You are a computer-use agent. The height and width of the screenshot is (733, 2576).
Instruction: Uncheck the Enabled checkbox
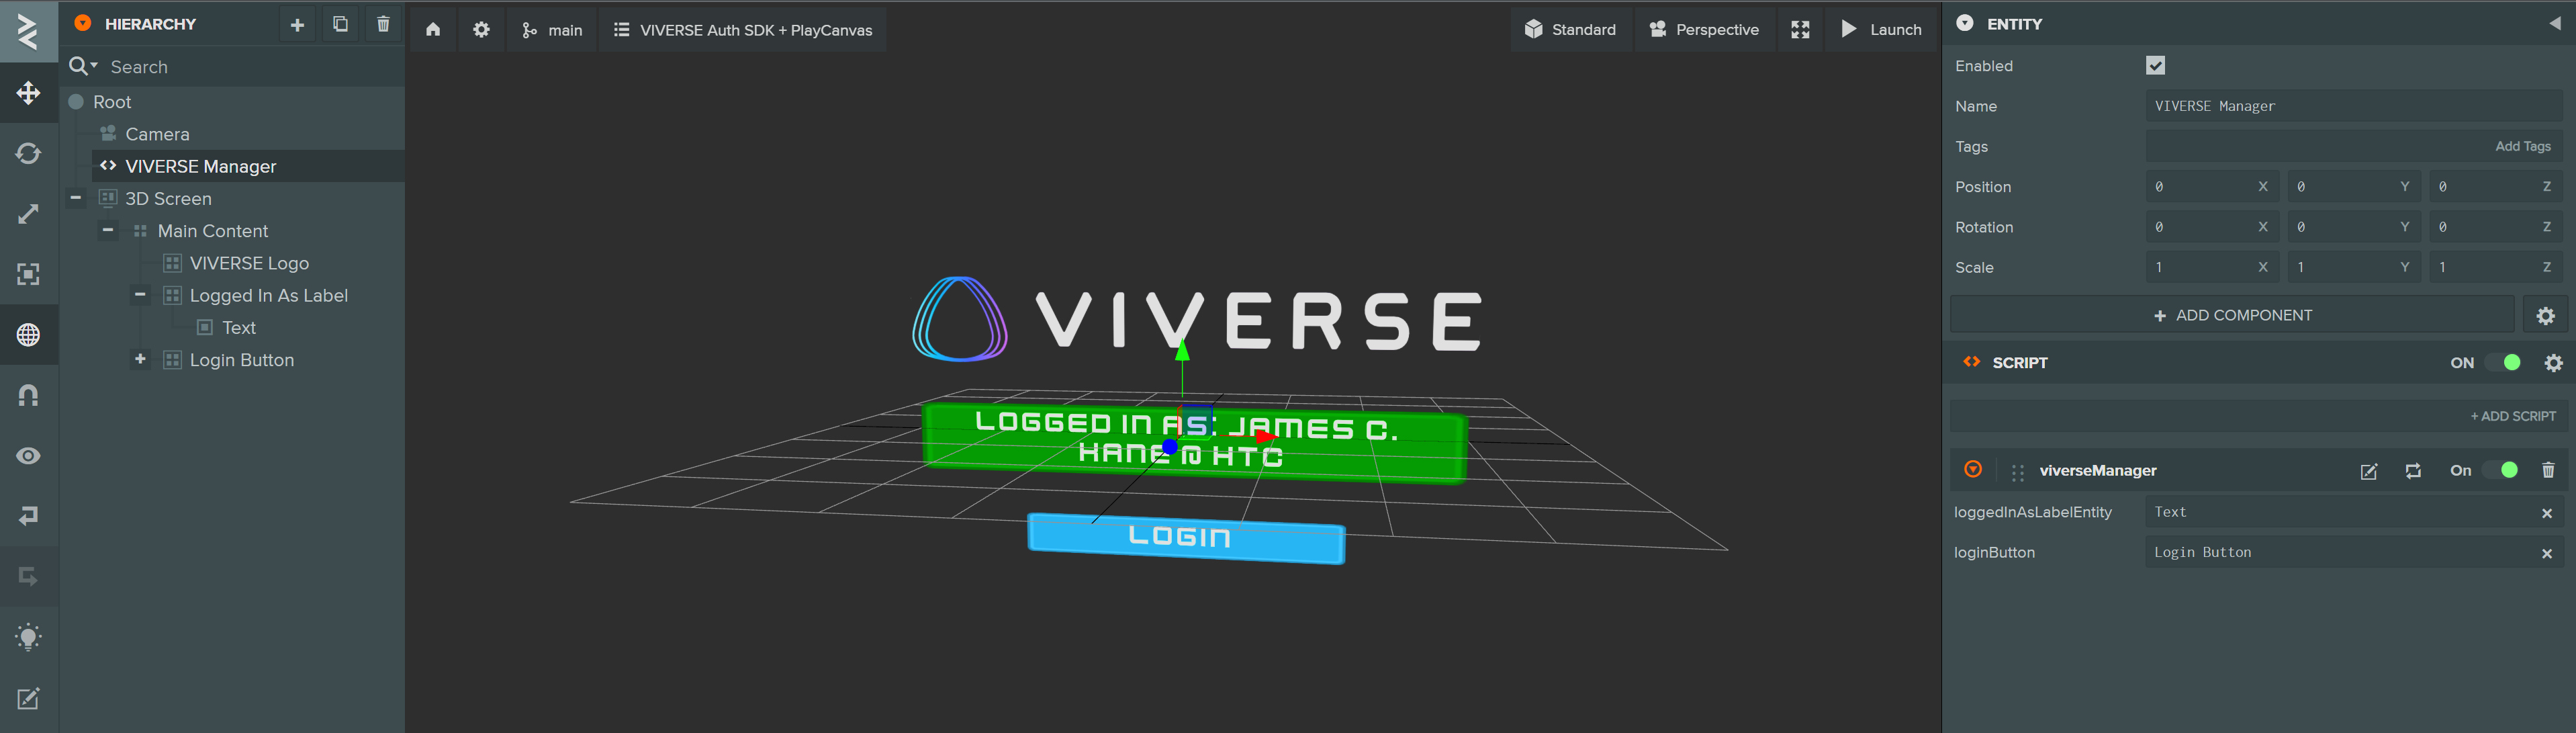point(2155,66)
